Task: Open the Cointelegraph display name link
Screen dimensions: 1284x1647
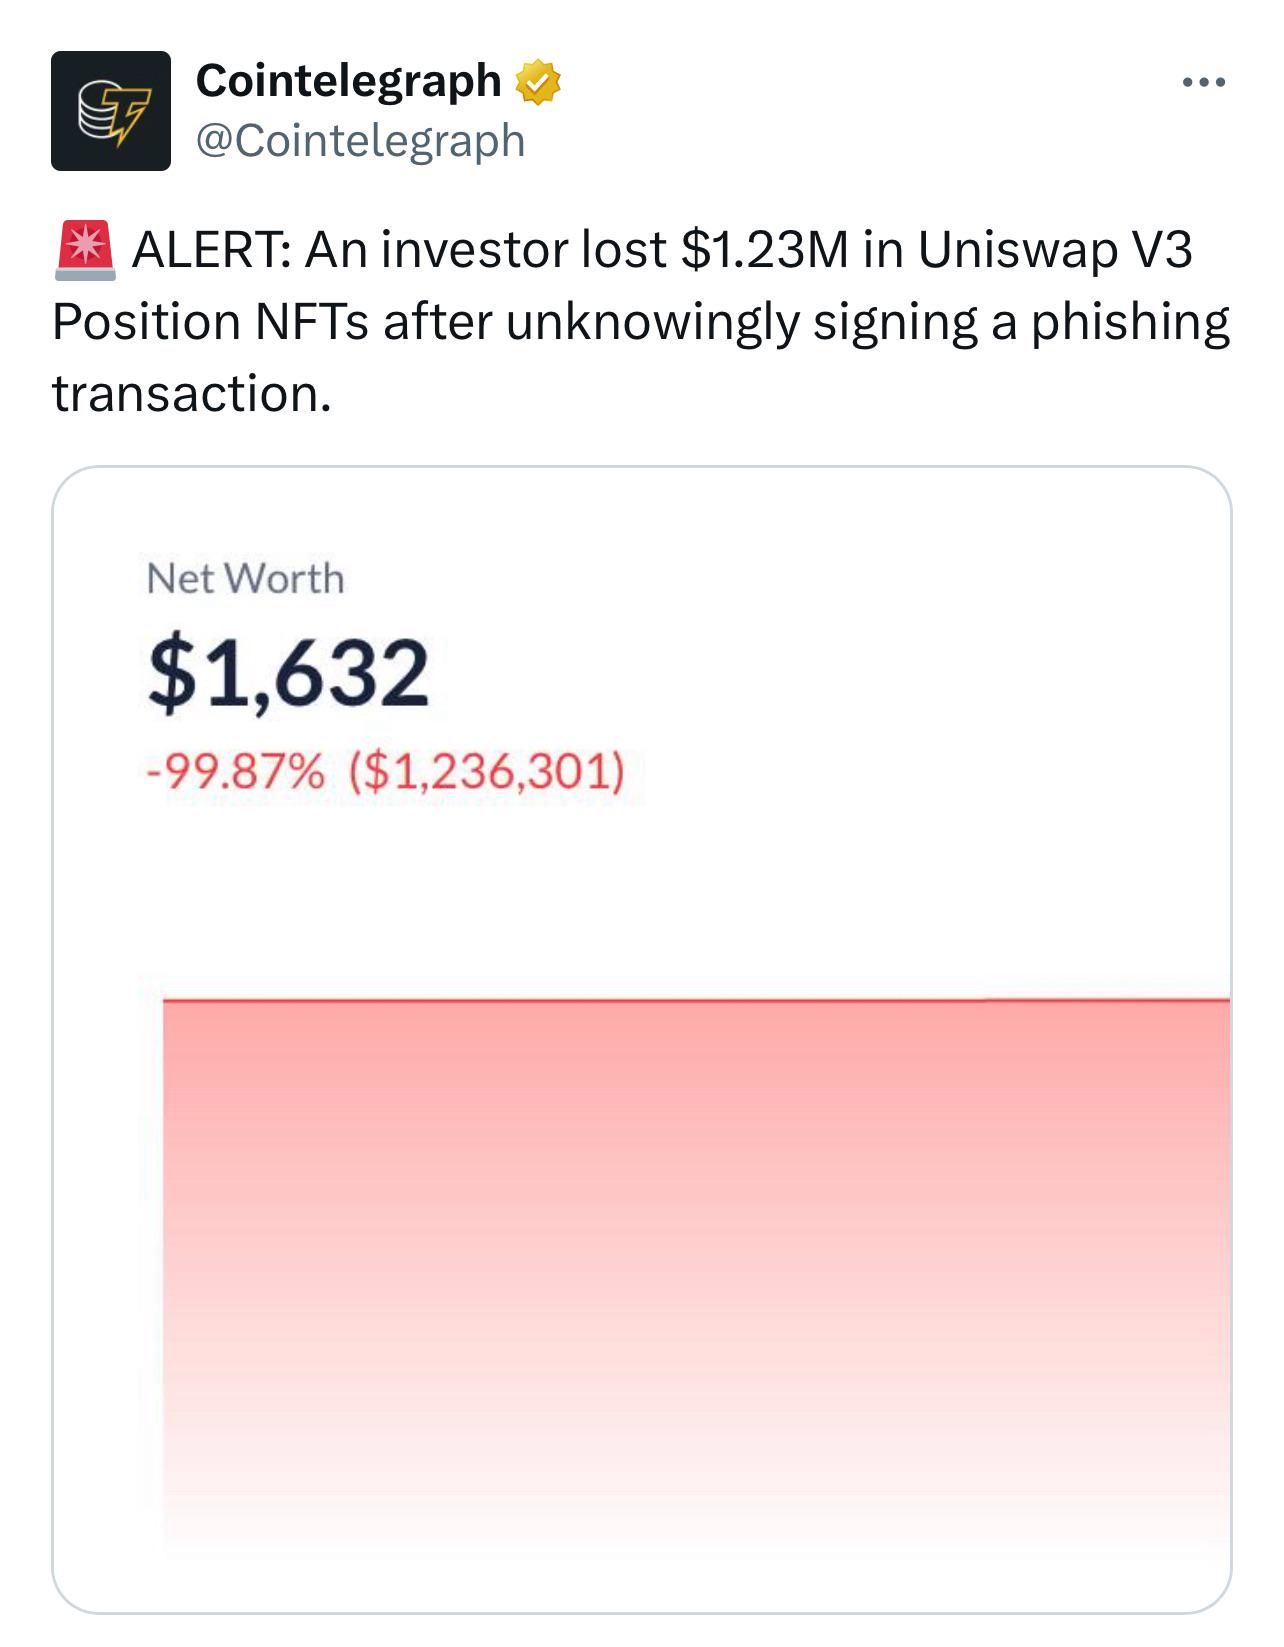Action: (349, 81)
